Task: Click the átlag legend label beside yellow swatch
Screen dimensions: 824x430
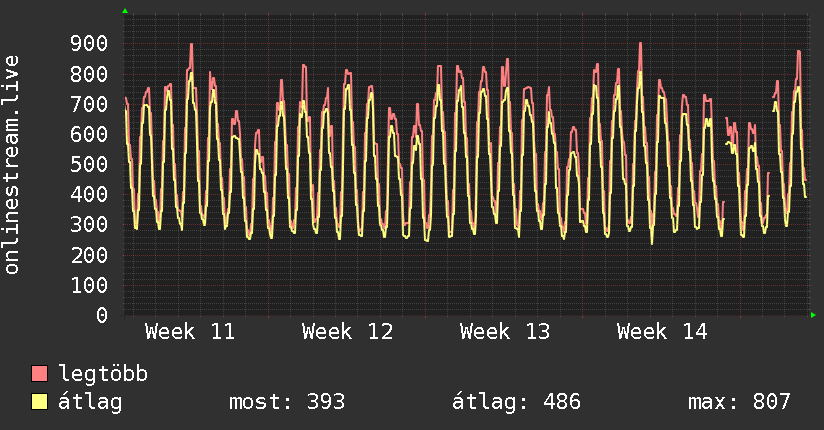Action: [90, 402]
